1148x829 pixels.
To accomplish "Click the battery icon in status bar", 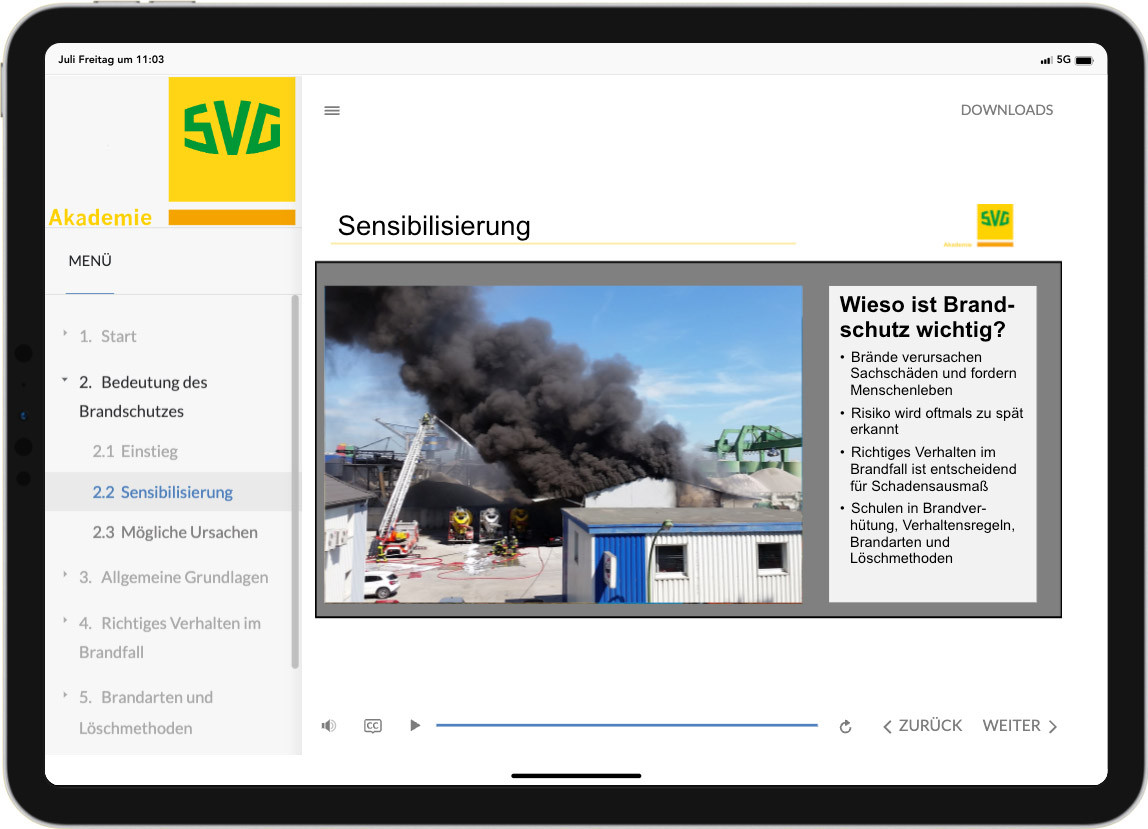I will [1085, 60].
